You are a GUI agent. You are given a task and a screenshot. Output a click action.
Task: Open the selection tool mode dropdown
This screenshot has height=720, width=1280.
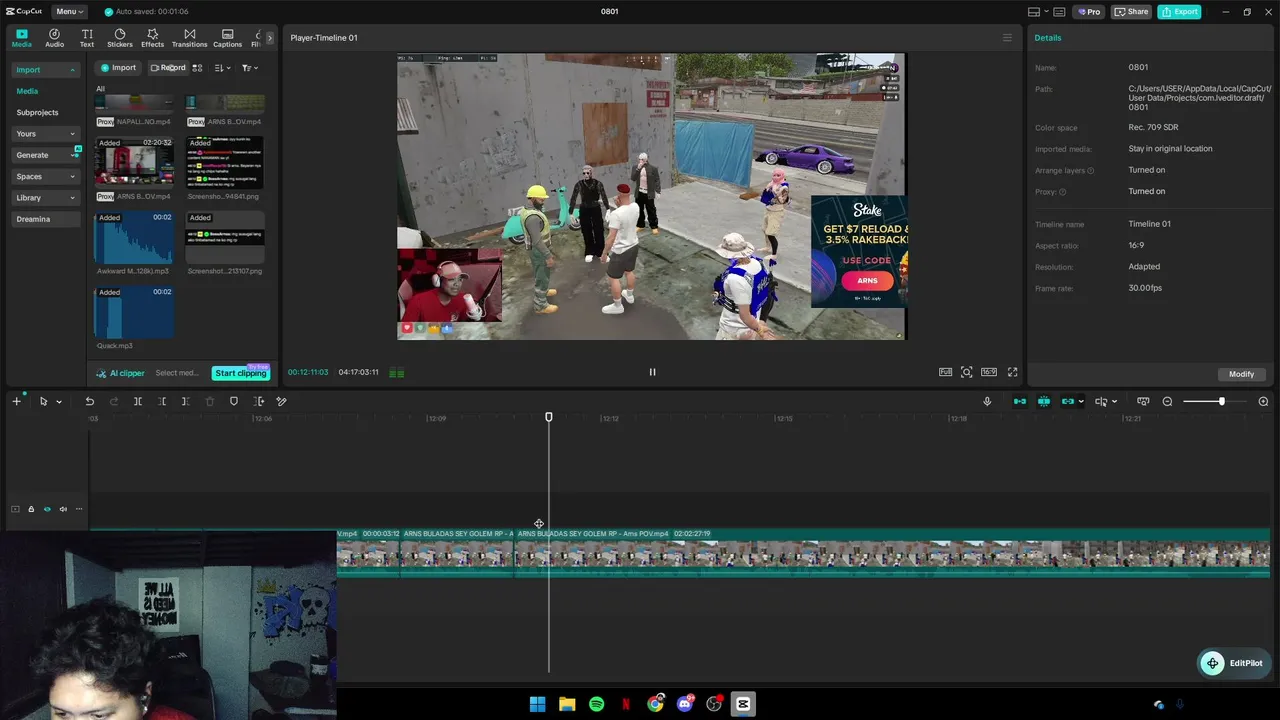(59, 402)
